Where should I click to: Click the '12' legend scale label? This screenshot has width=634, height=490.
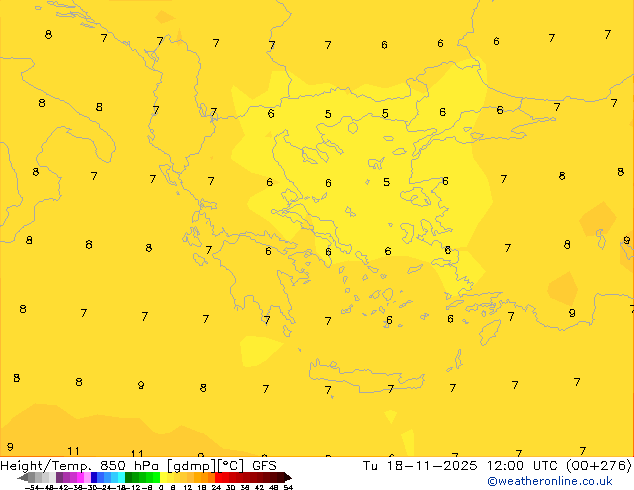188,487
